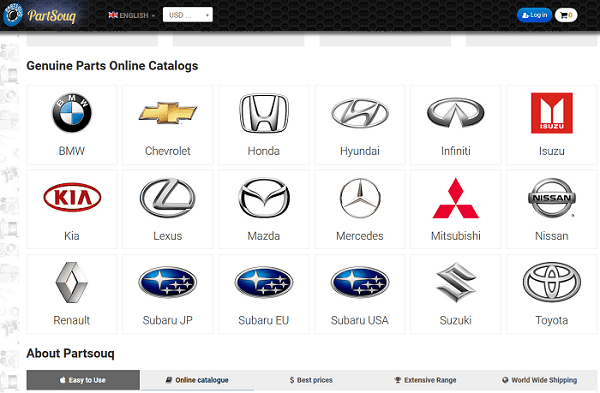Click the About Partsouq heading
The image size is (600, 393).
(x=70, y=353)
